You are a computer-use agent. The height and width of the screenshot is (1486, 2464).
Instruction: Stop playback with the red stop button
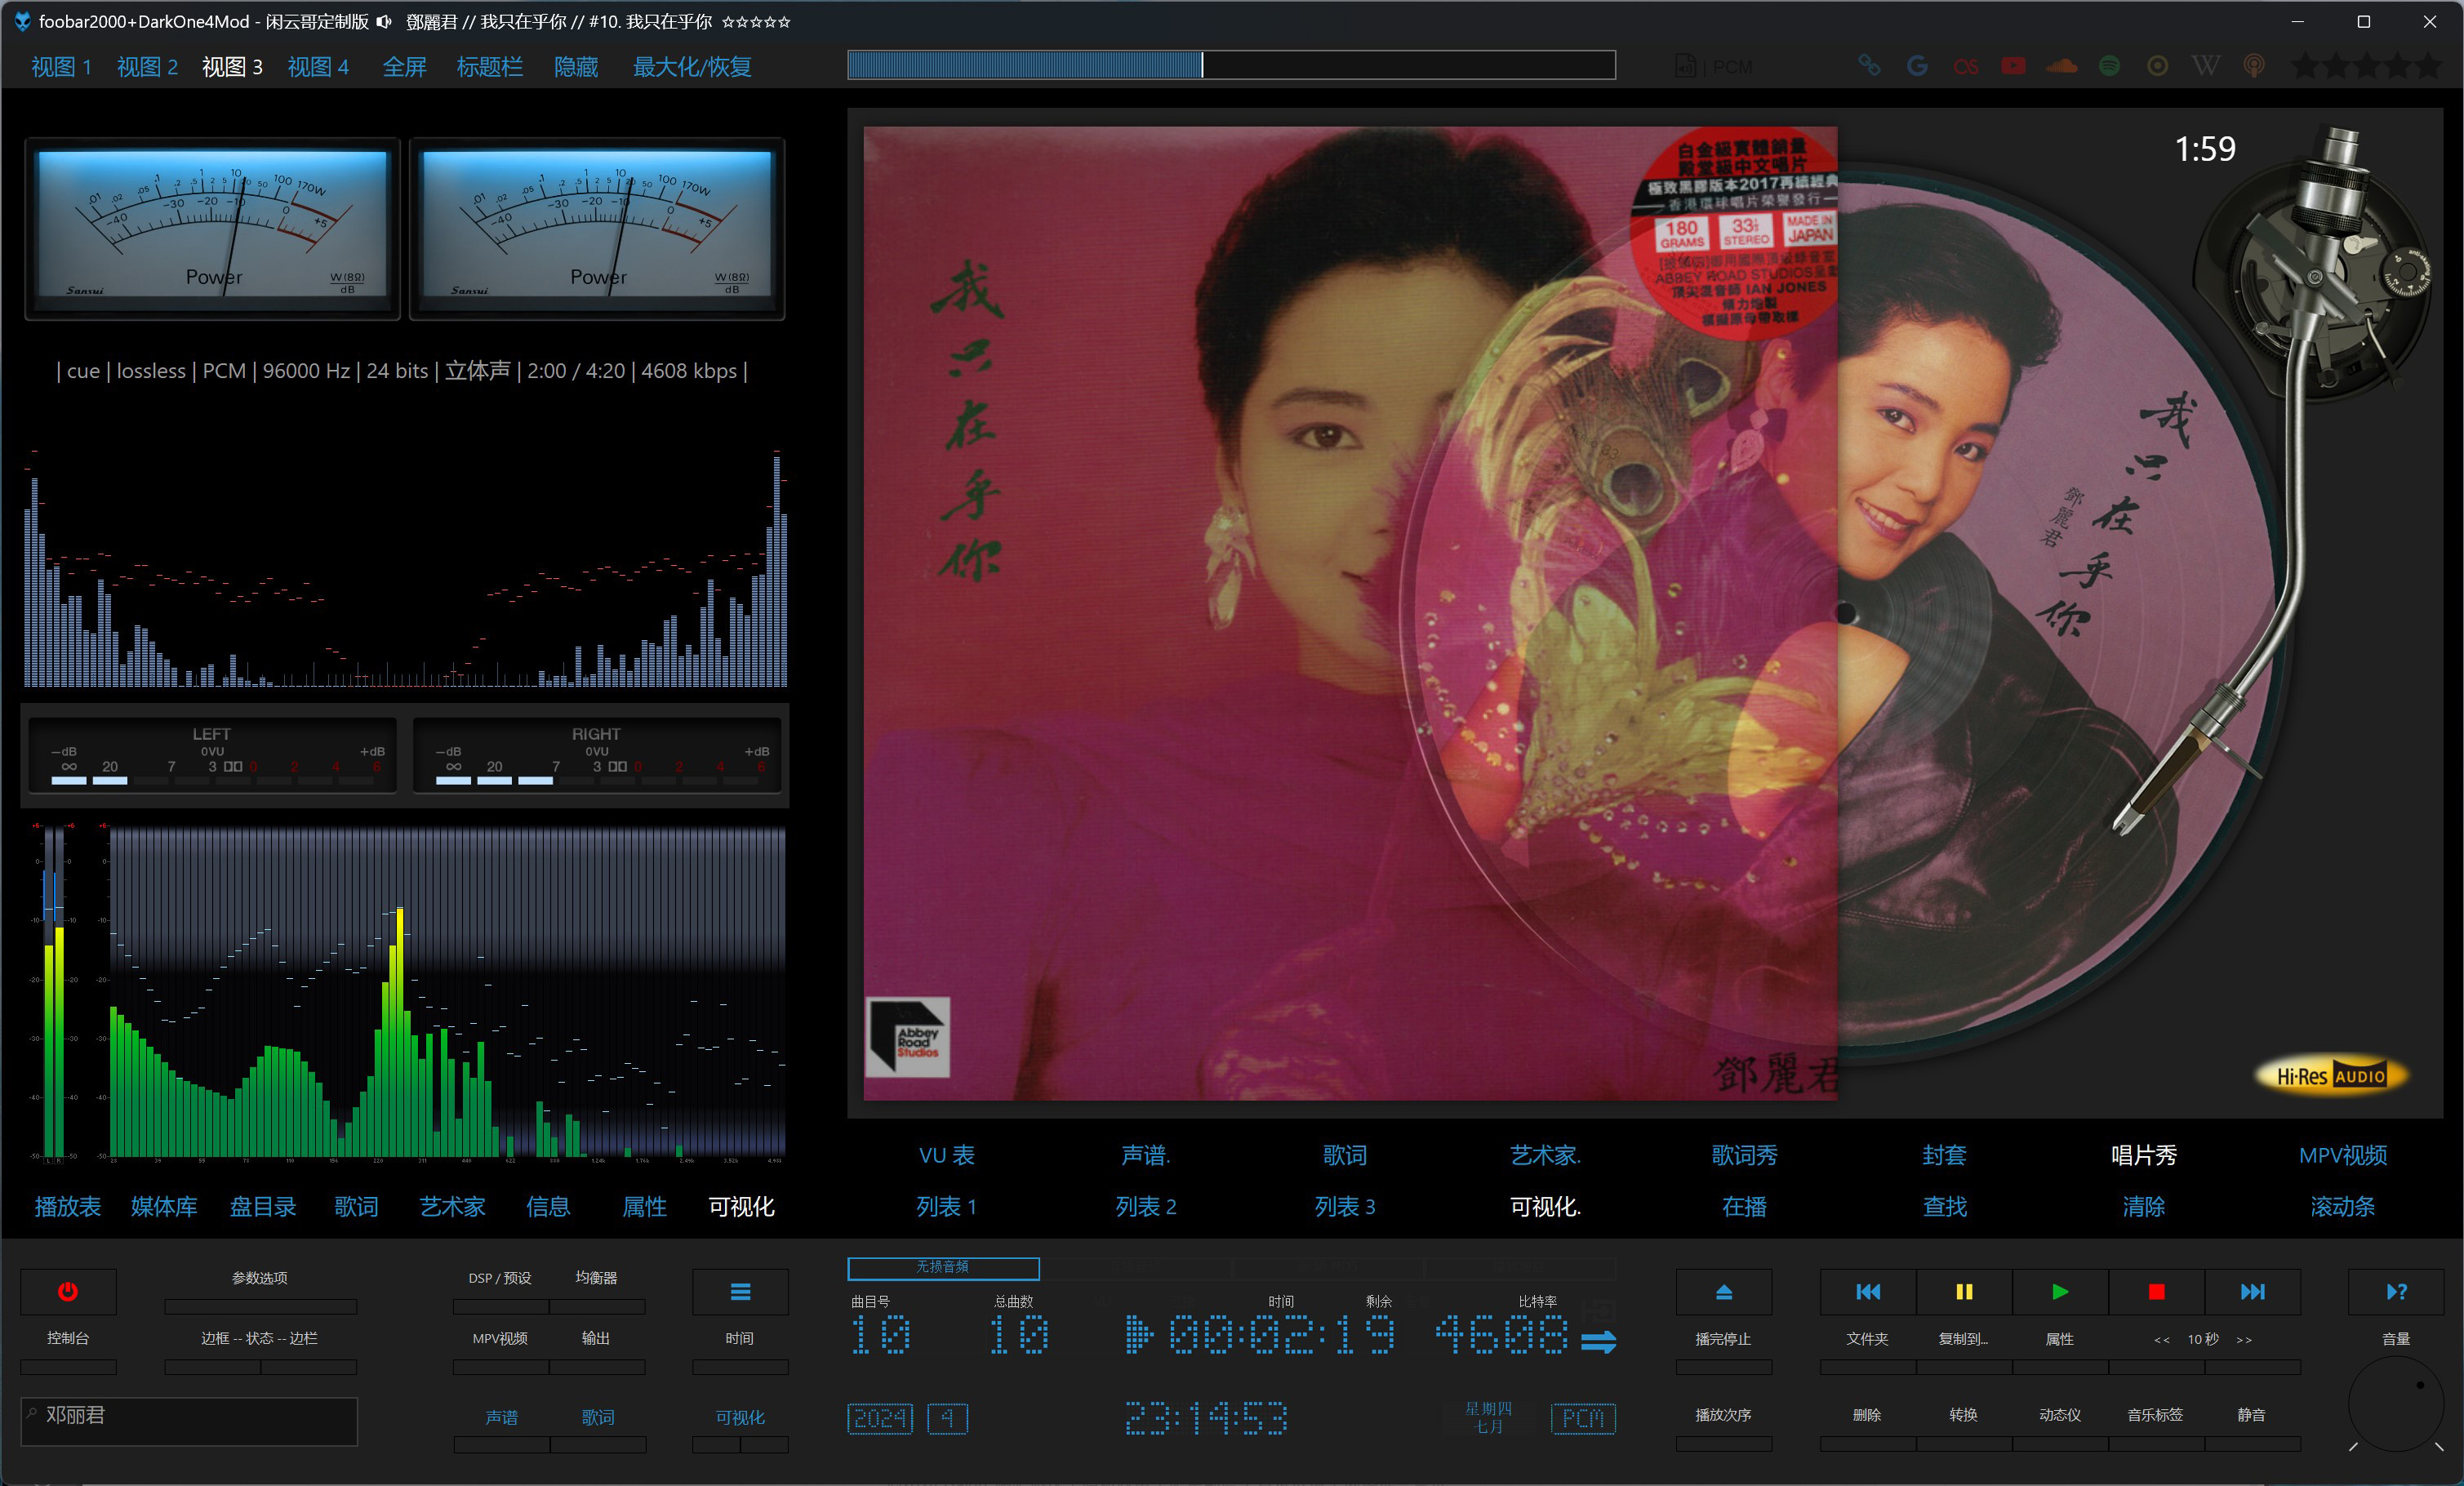(2156, 1291)
